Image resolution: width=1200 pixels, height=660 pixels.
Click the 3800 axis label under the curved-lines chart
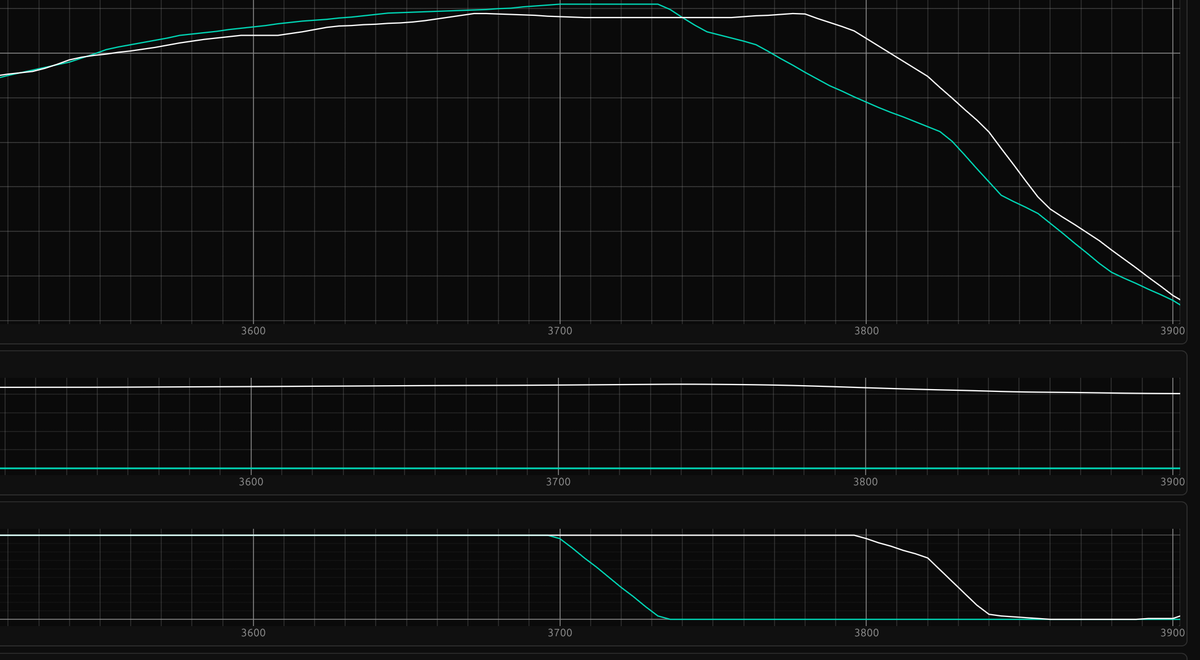(x=867, y=331)
